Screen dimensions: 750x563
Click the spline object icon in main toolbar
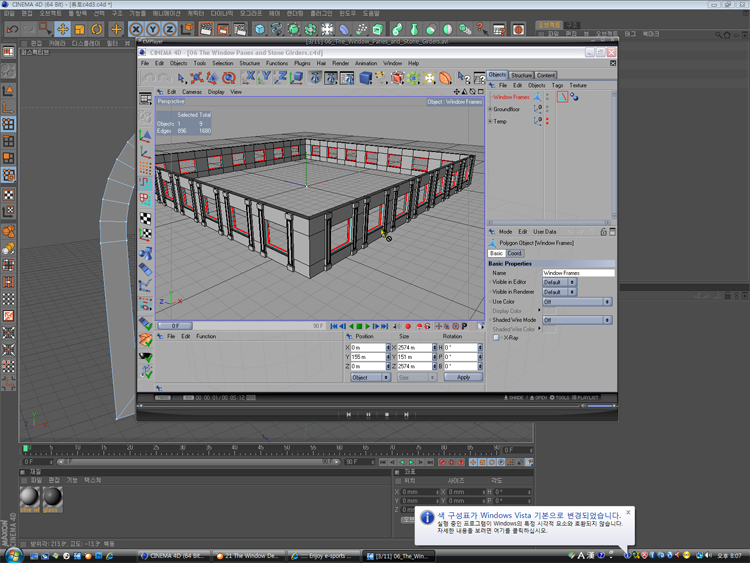point(276,29)
